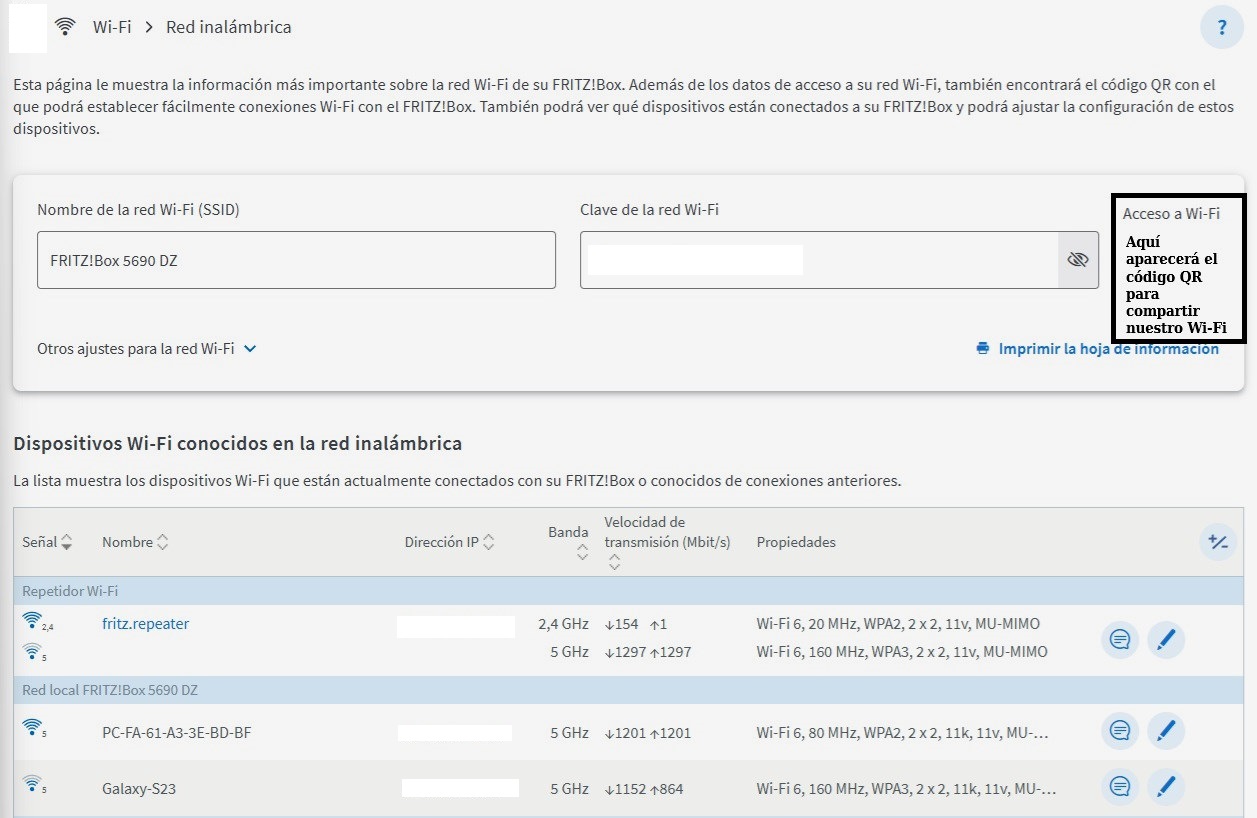The width and height of the screenshot is (1257, 818).
Task: Click the SSID name input field
Action: 296,260
